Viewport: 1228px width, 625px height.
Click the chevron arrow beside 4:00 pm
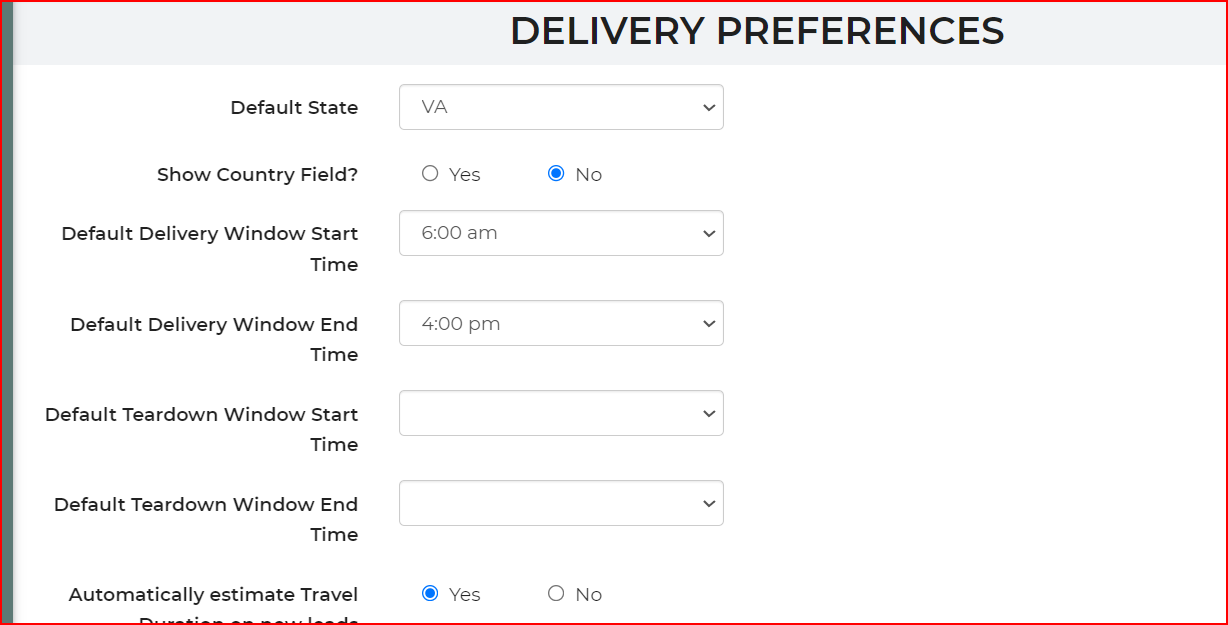709,323
